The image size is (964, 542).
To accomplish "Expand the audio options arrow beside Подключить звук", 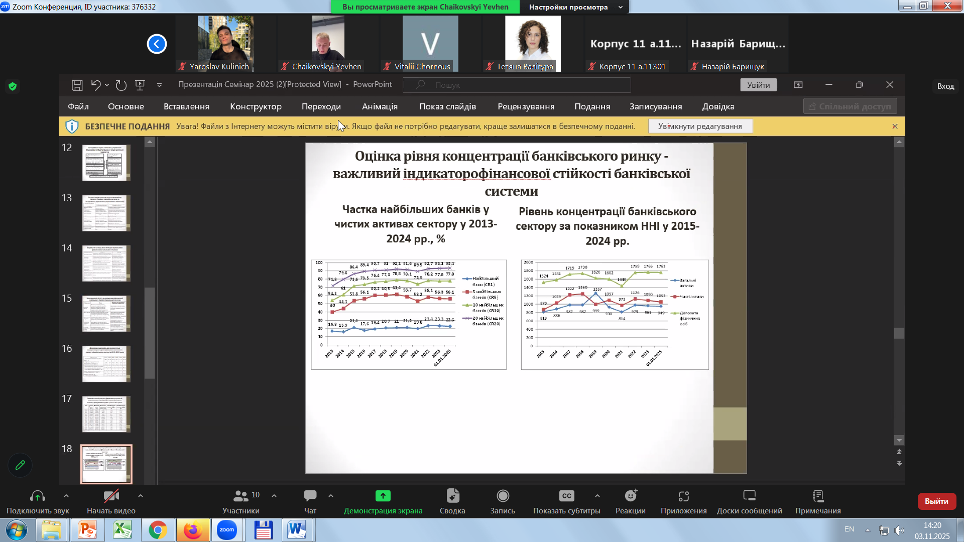I will 66,495.
